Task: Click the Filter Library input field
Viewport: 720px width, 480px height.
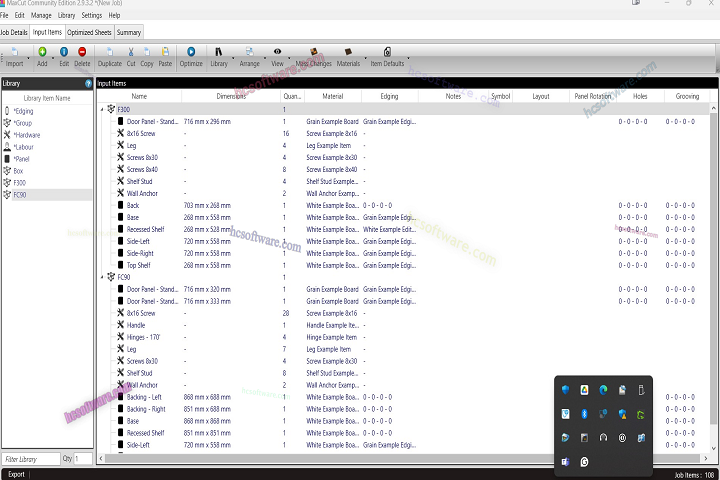Action: tap(31, 458)
